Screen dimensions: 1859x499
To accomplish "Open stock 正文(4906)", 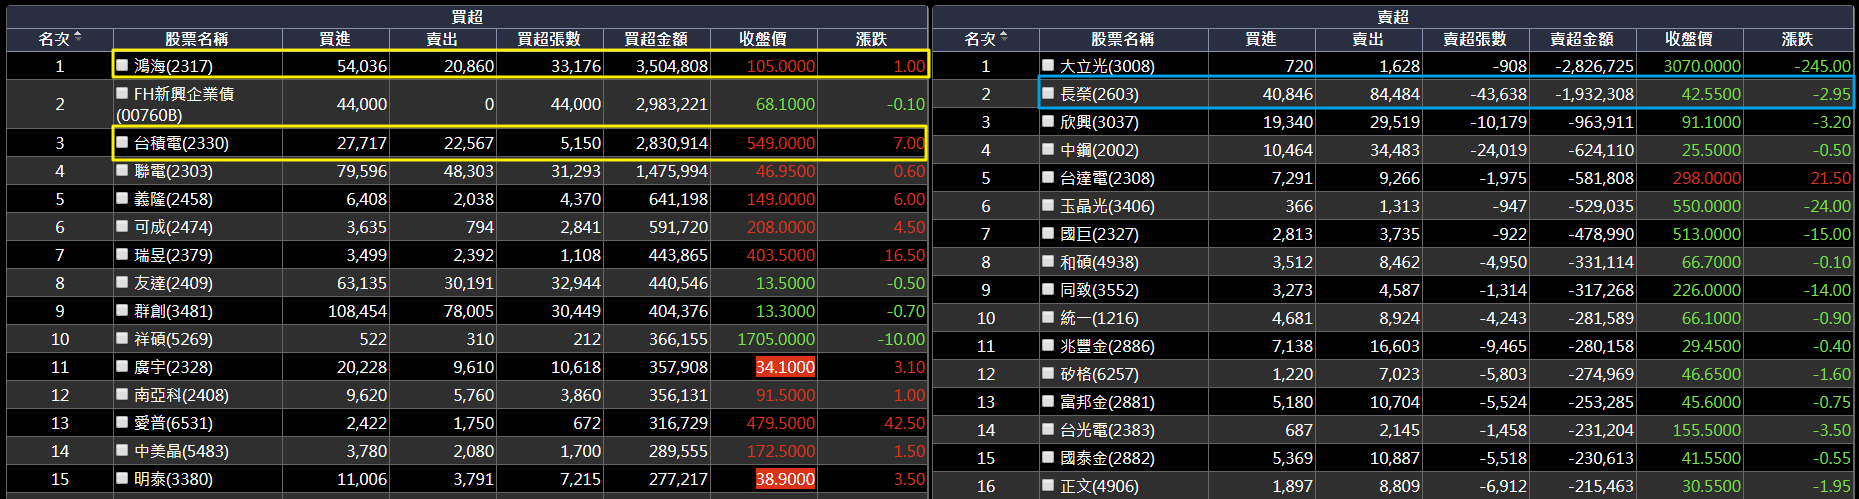I will 1099,486.
